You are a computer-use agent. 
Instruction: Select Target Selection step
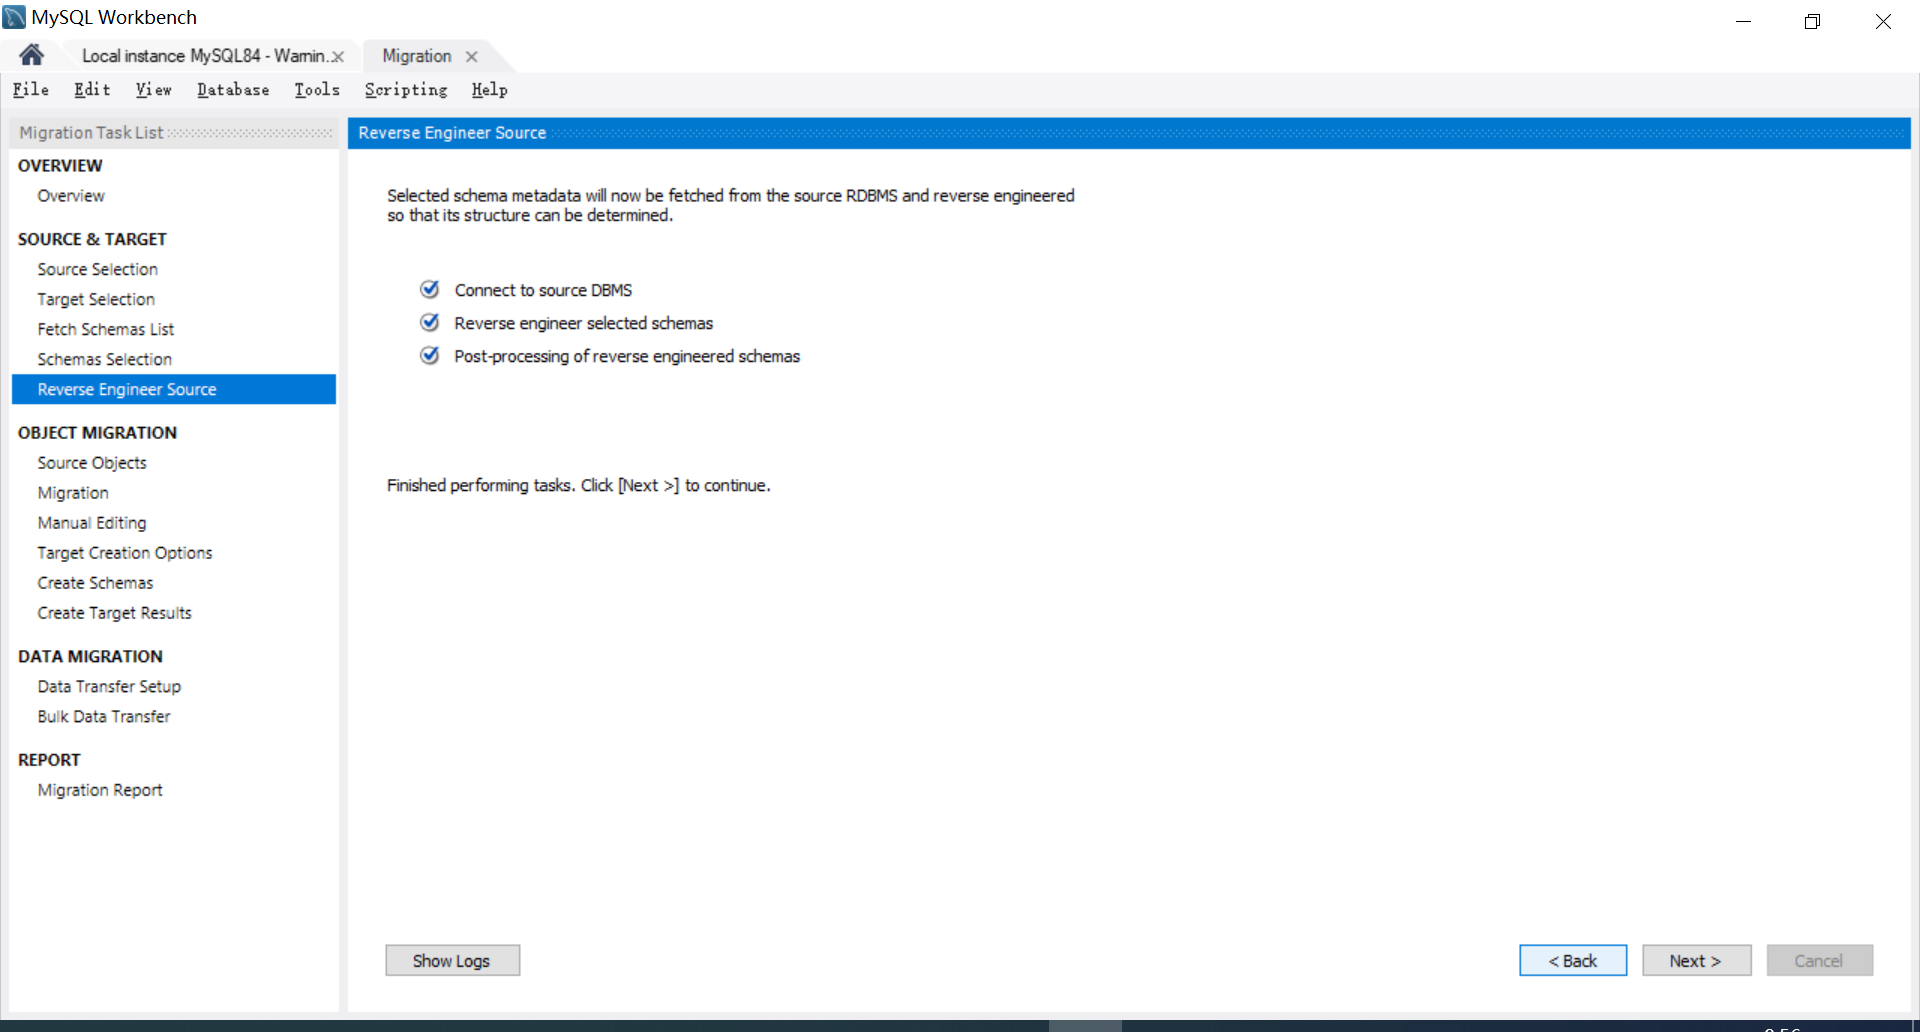96,300
